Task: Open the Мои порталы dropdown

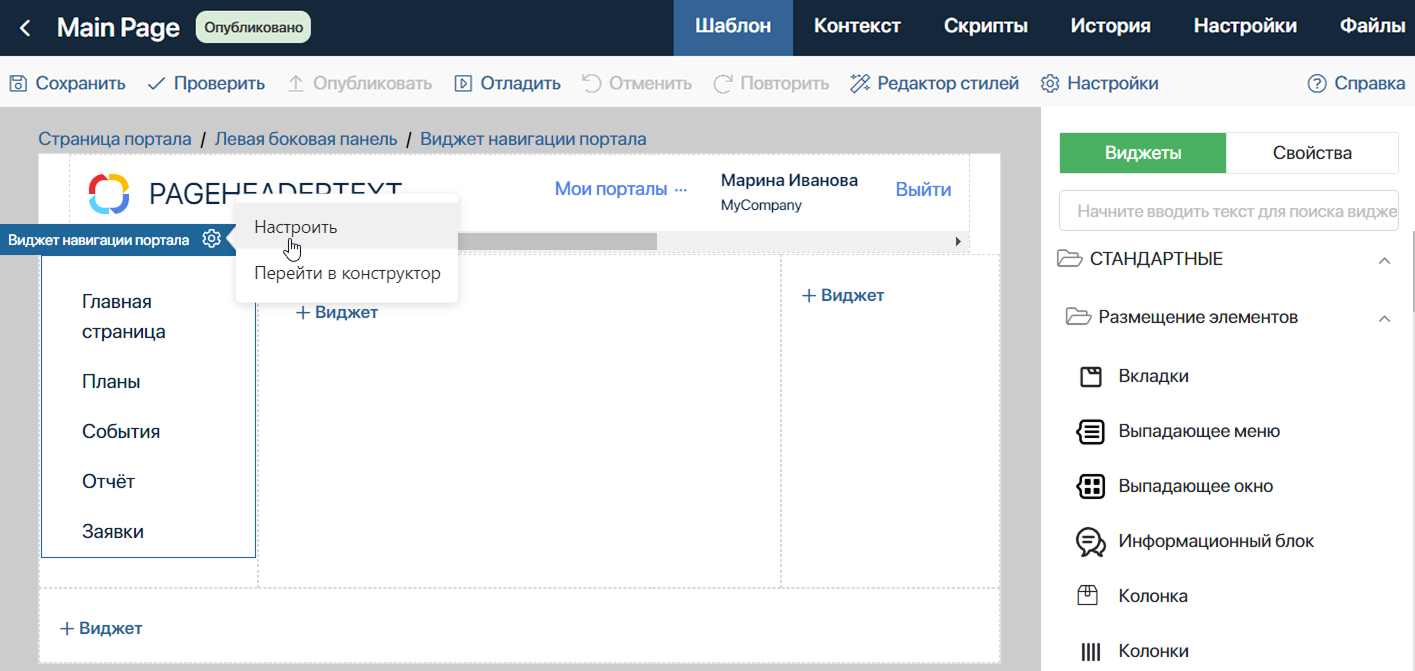Action: [621, 189]
